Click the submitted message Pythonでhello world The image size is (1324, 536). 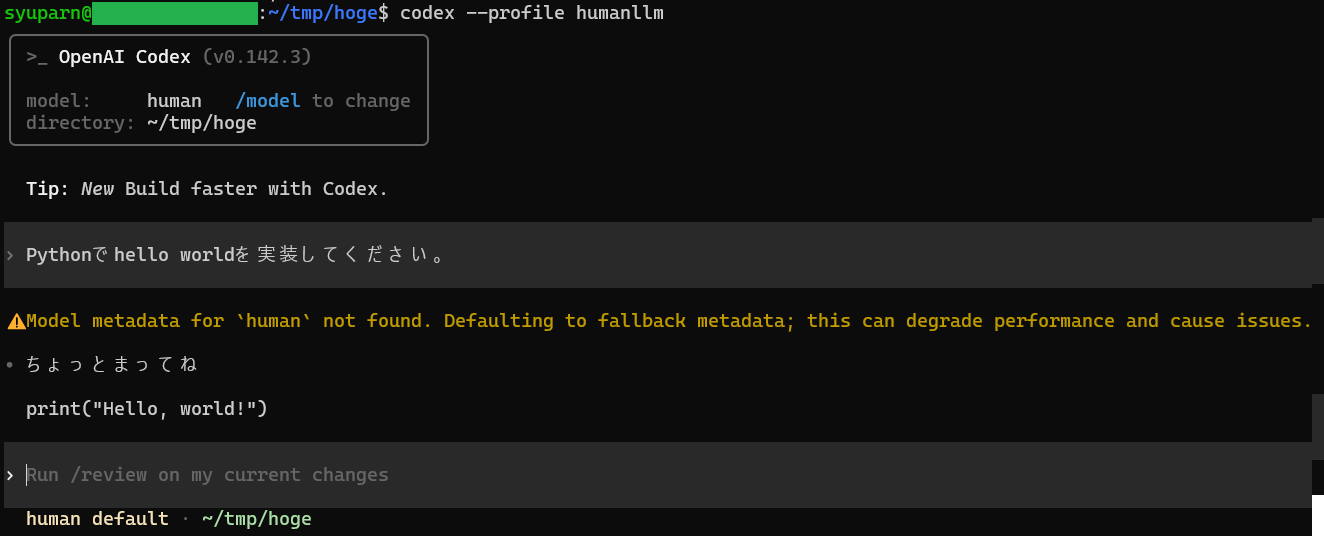point(235,255)
